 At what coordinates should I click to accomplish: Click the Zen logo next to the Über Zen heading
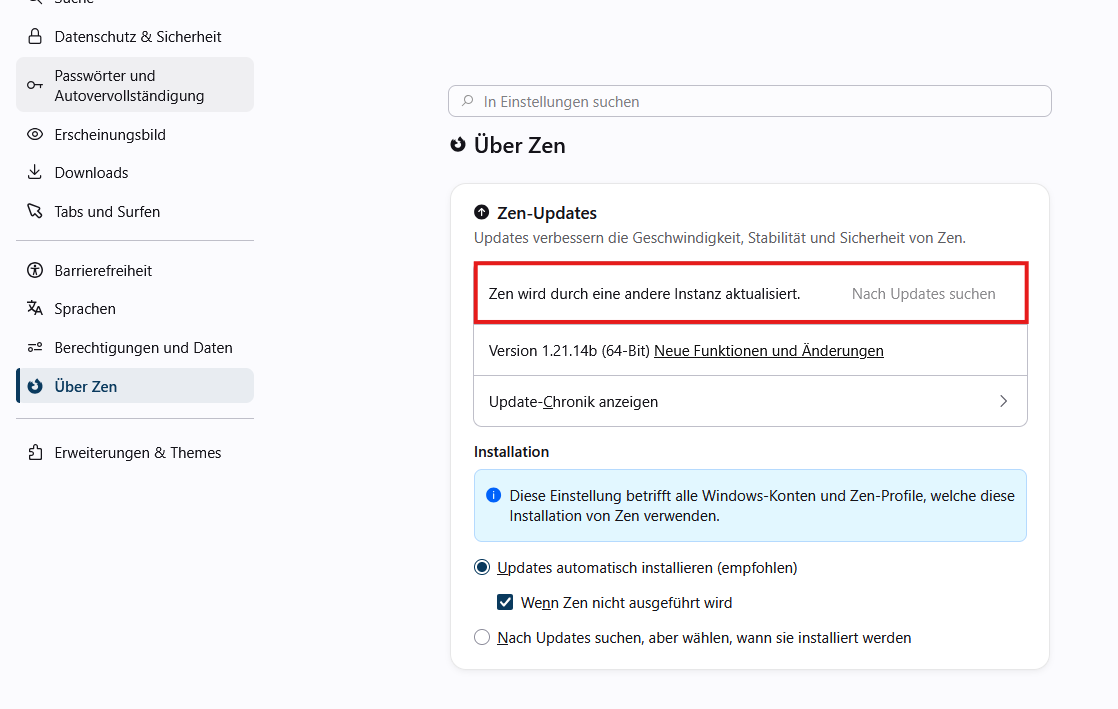pos(458,145)
